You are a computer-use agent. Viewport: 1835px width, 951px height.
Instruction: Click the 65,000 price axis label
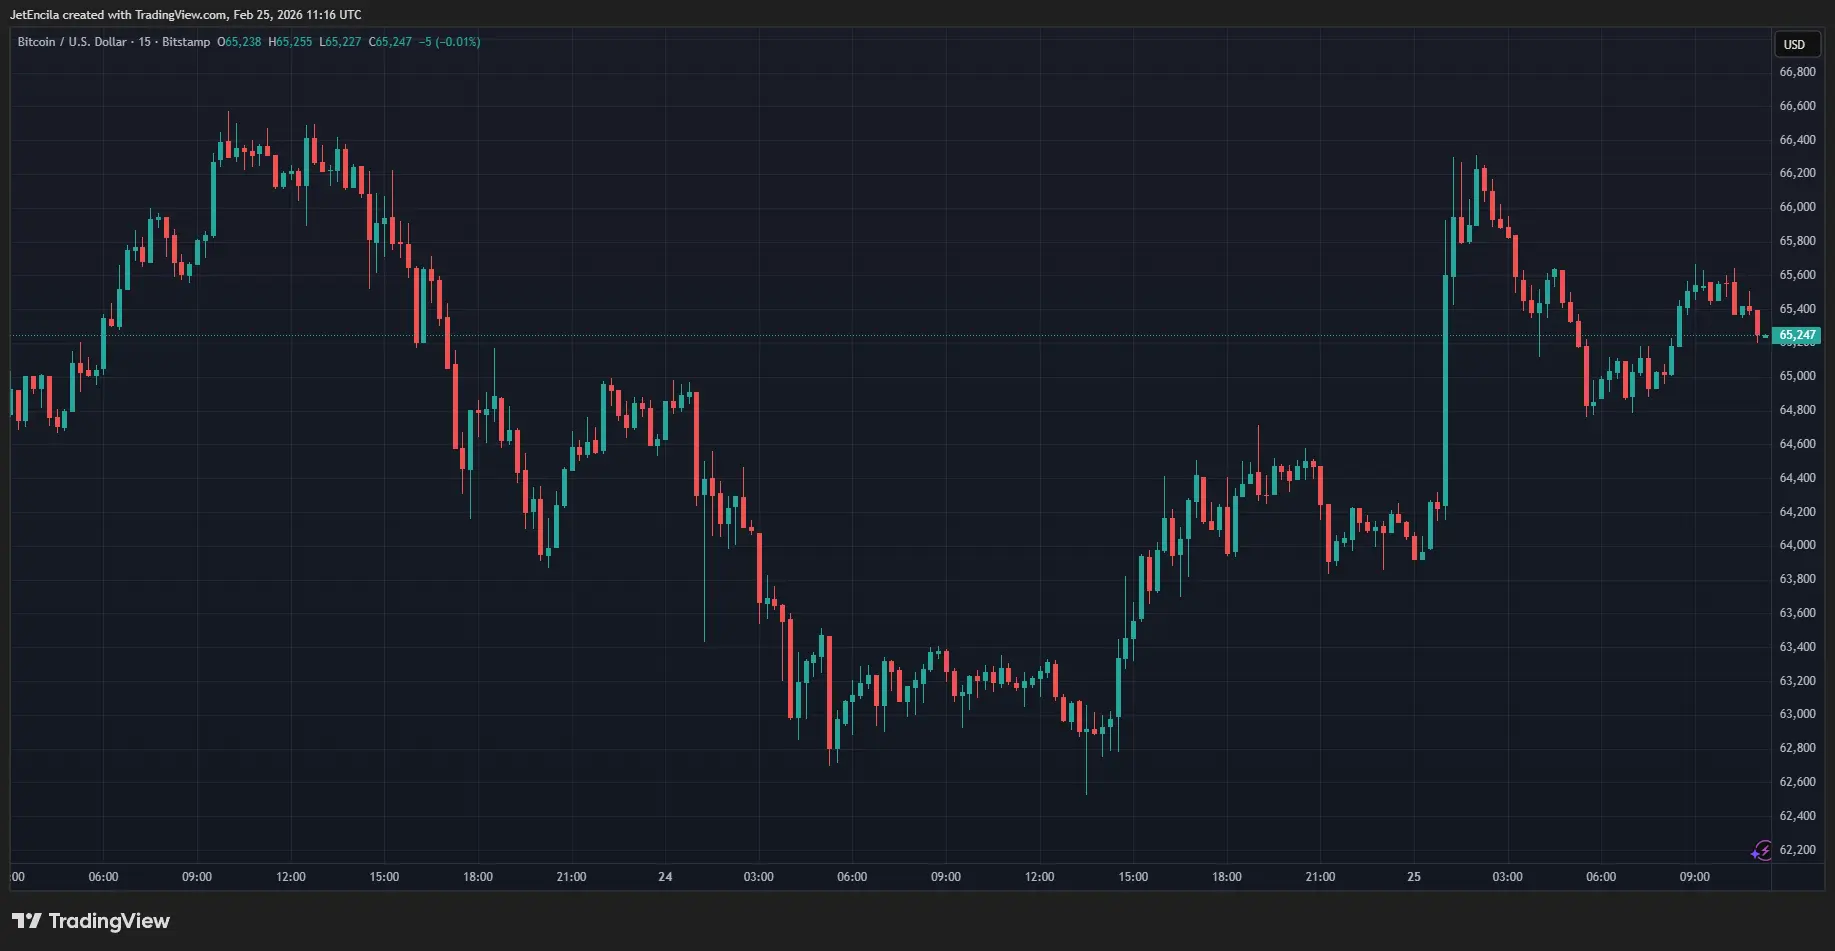(x=1797, y=376)
